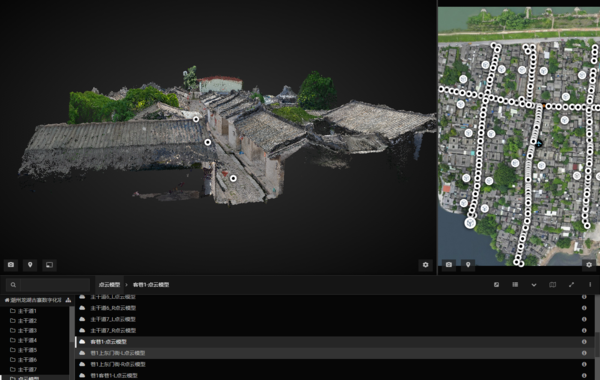600x380 pixels.
Task: Open the aerial map settings gear
Action: 589,264
